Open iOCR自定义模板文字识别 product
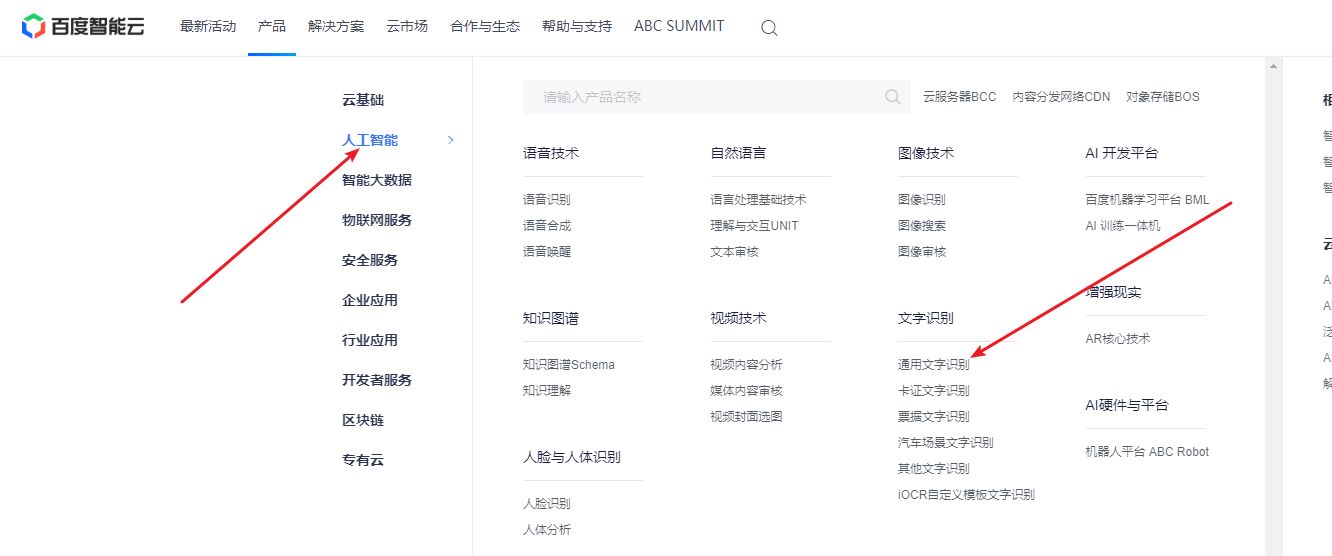 click(x=966, y=495)
